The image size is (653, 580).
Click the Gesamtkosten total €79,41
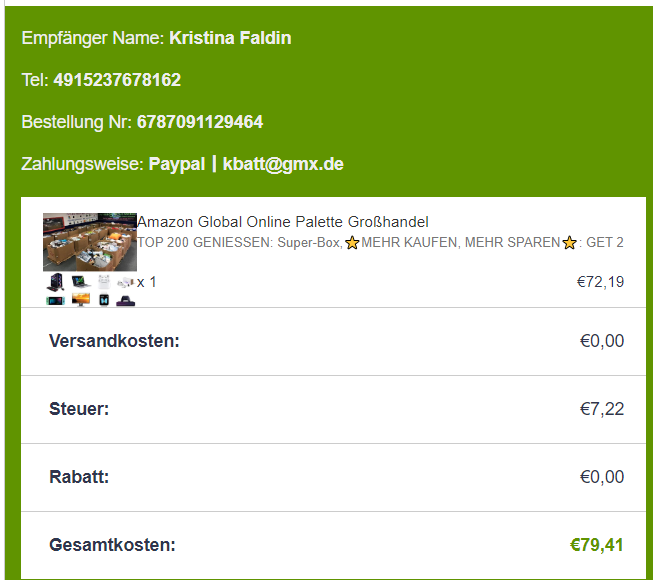[x=596, y=545]
